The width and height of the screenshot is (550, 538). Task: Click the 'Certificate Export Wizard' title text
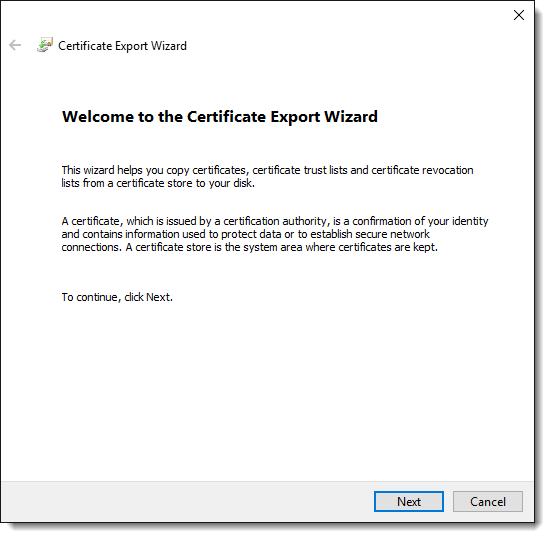coord(122,46)
